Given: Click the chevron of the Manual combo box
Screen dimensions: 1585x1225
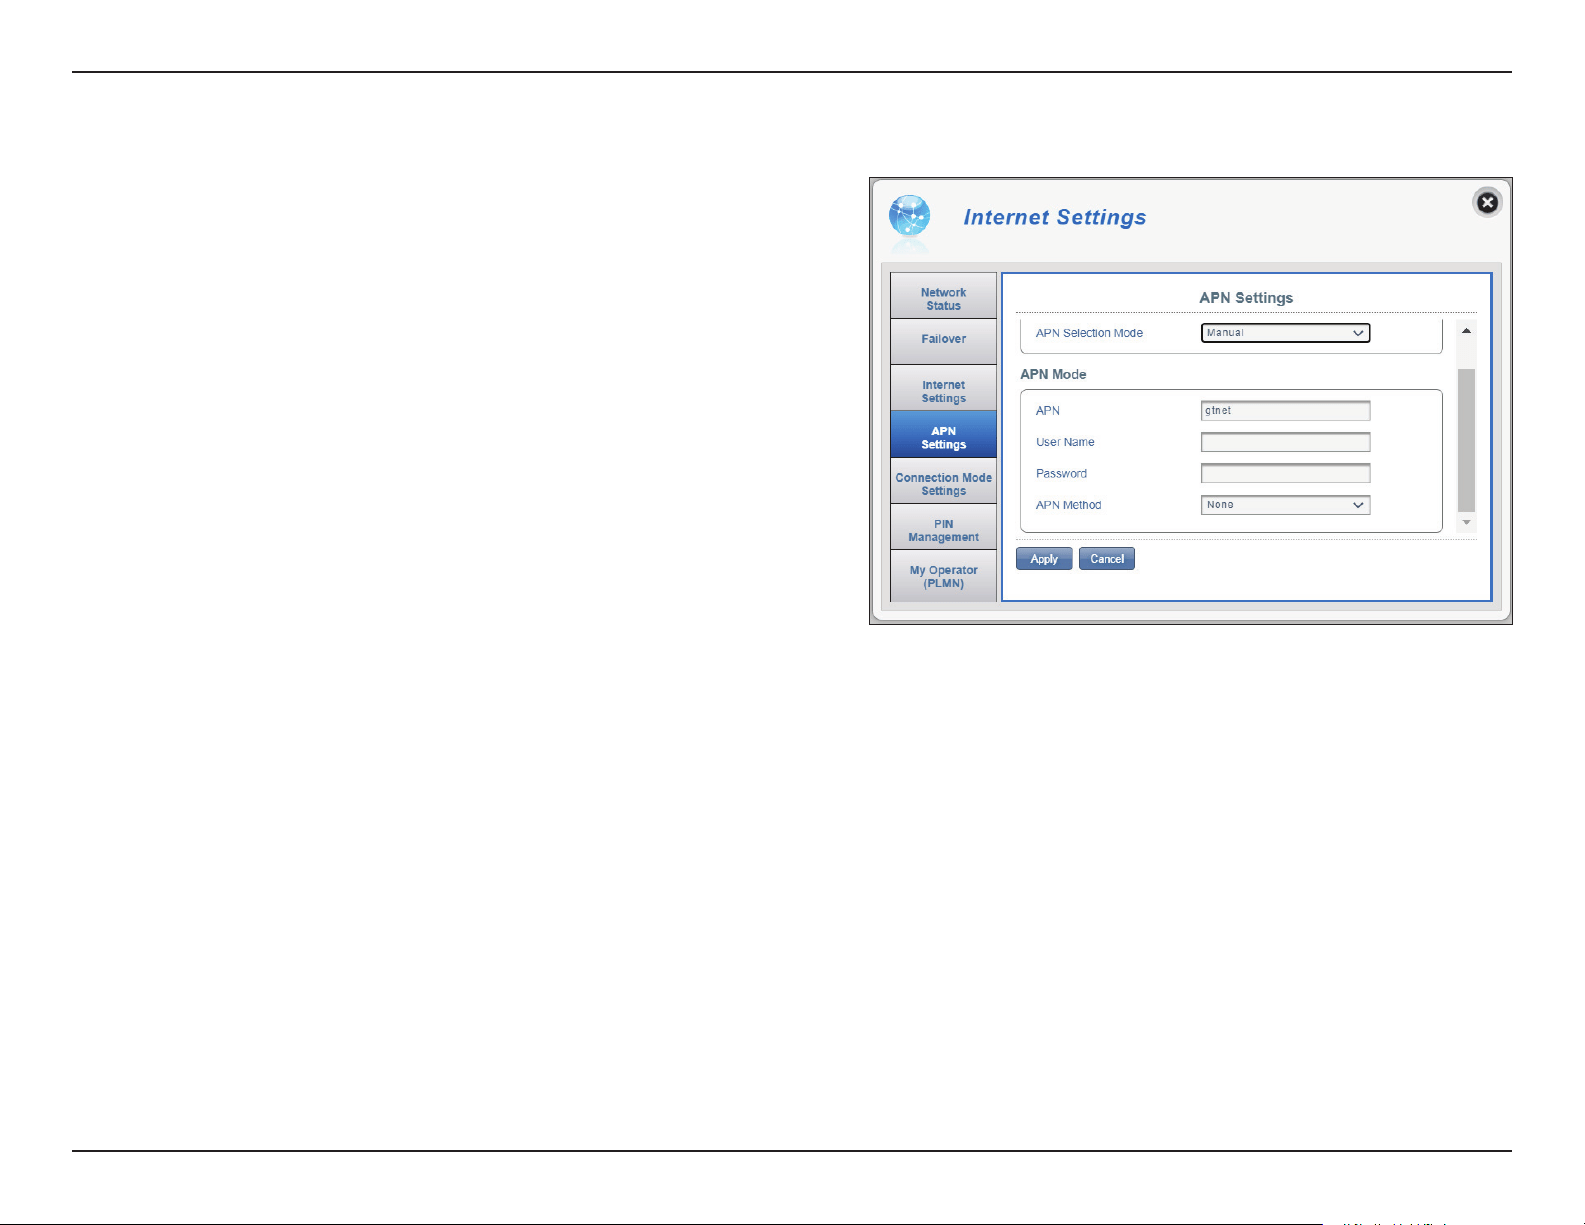Looking at the screenshot, I should pos(1358,333).
